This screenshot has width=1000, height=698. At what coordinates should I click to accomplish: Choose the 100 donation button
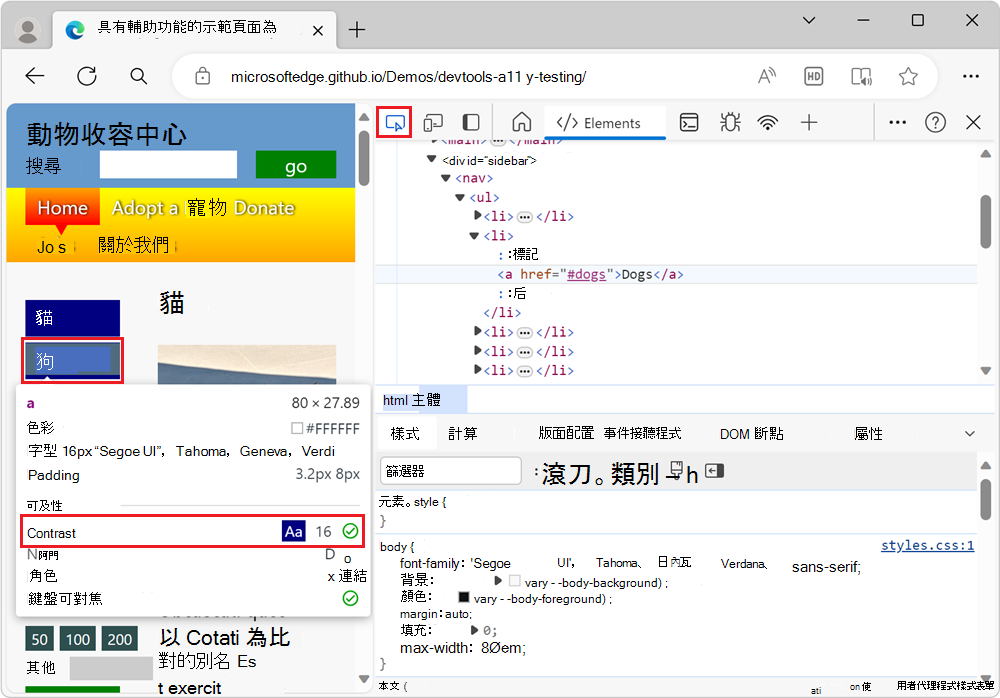tap(78, 639)
